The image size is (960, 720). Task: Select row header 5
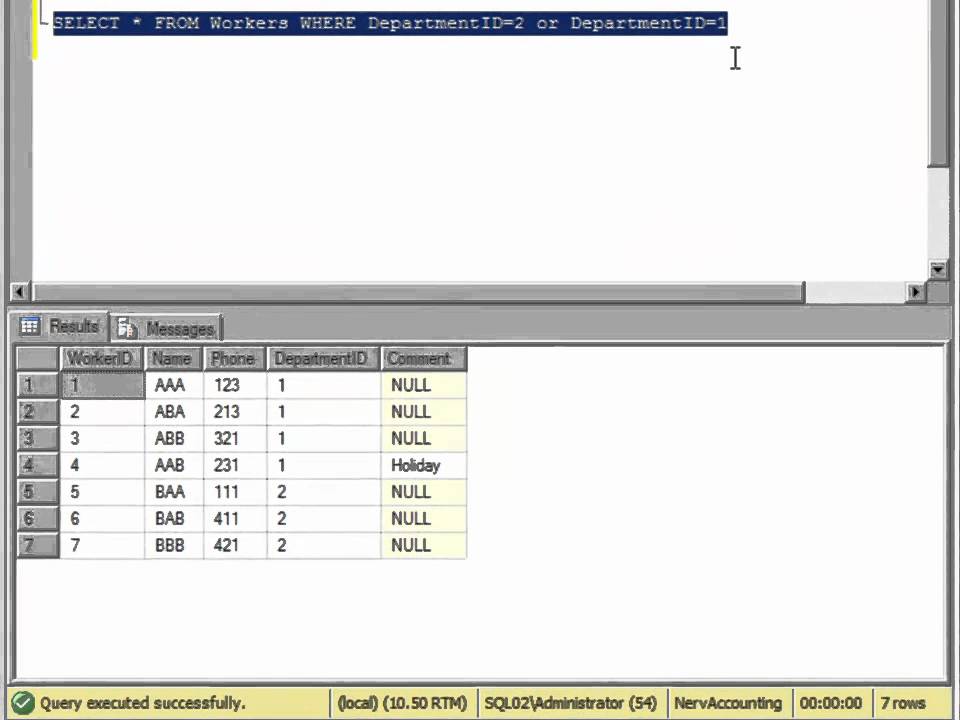[37, 492]
